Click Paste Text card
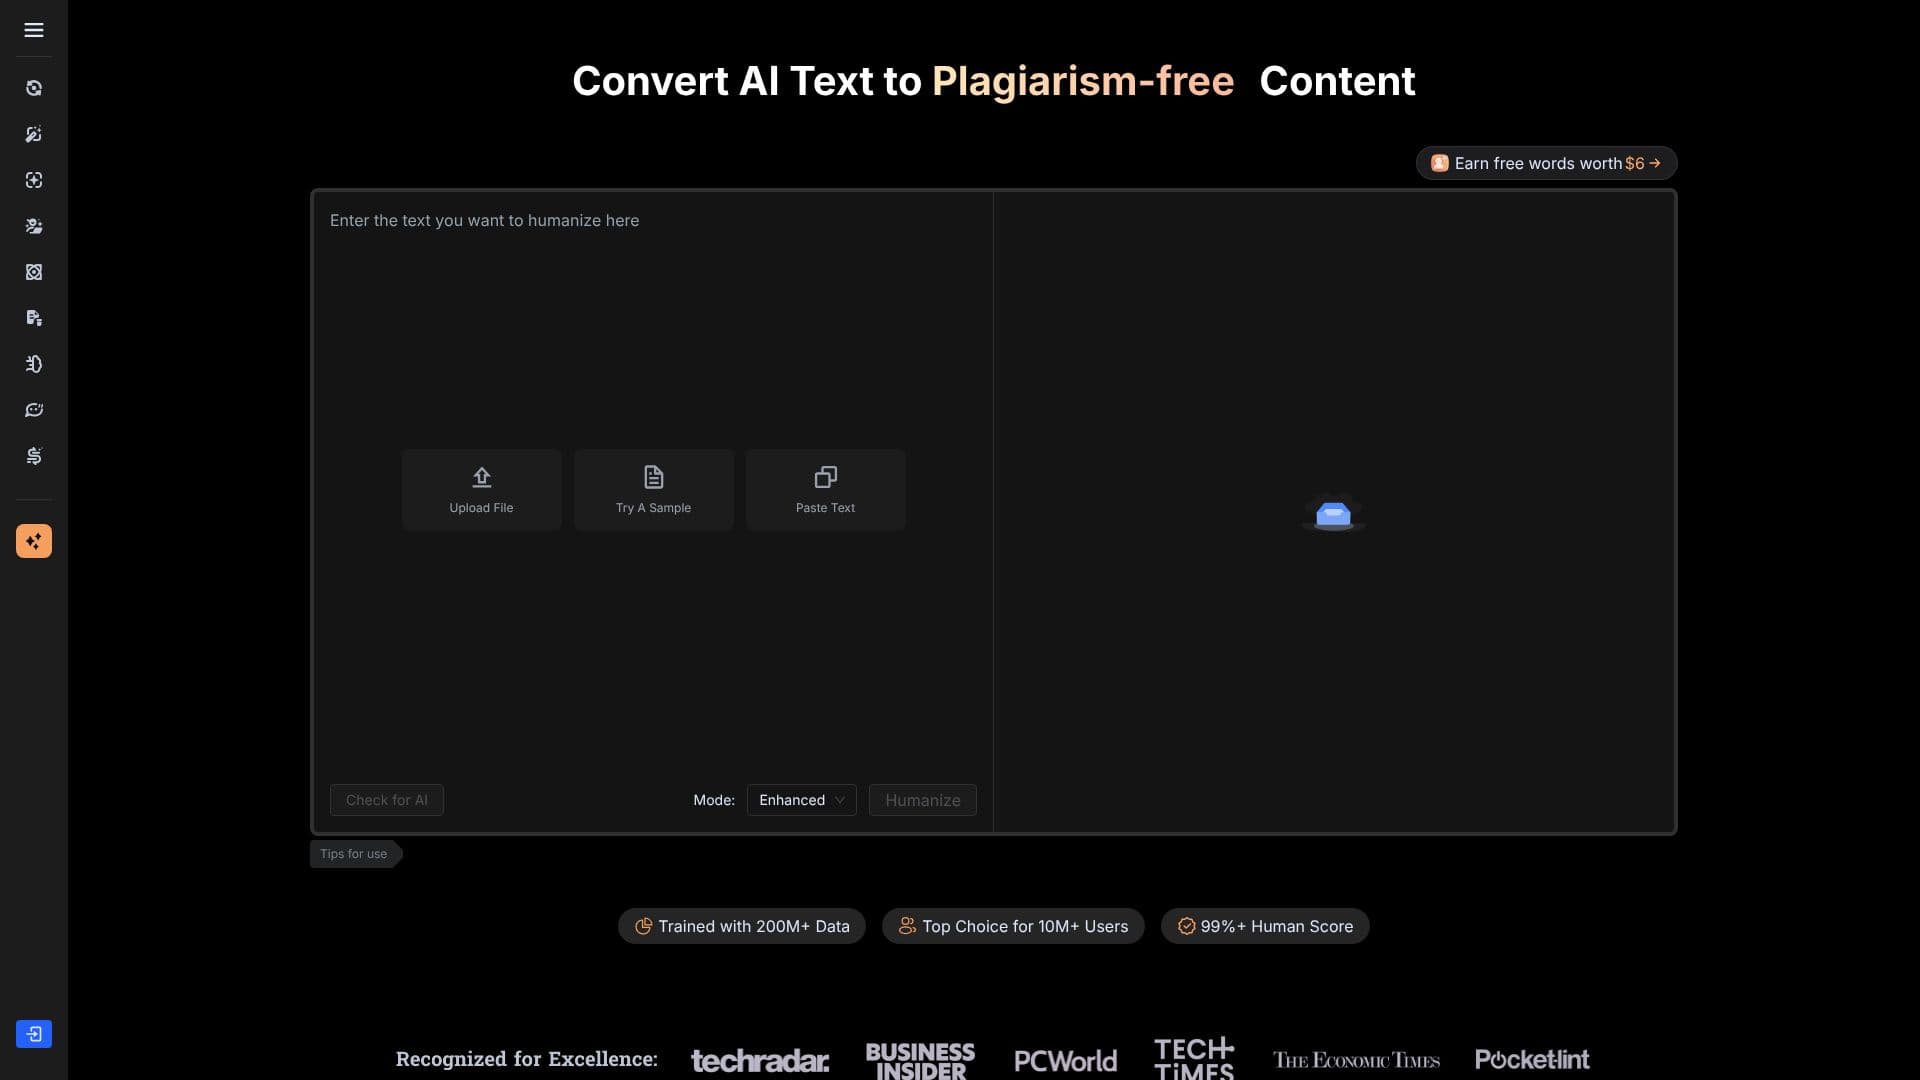 tap(825, 490)
